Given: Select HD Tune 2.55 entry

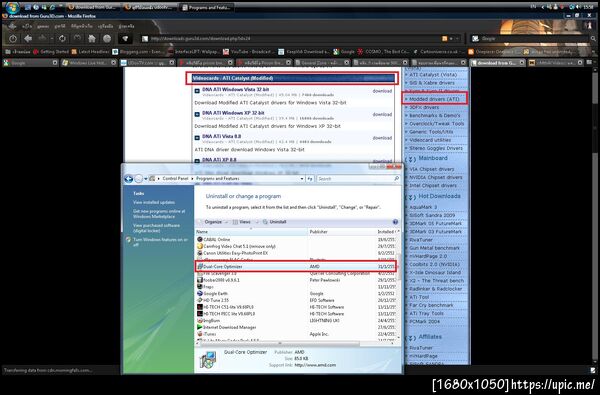Looking at the screenshot, I should pyautogui.click(x=296, y=300).
